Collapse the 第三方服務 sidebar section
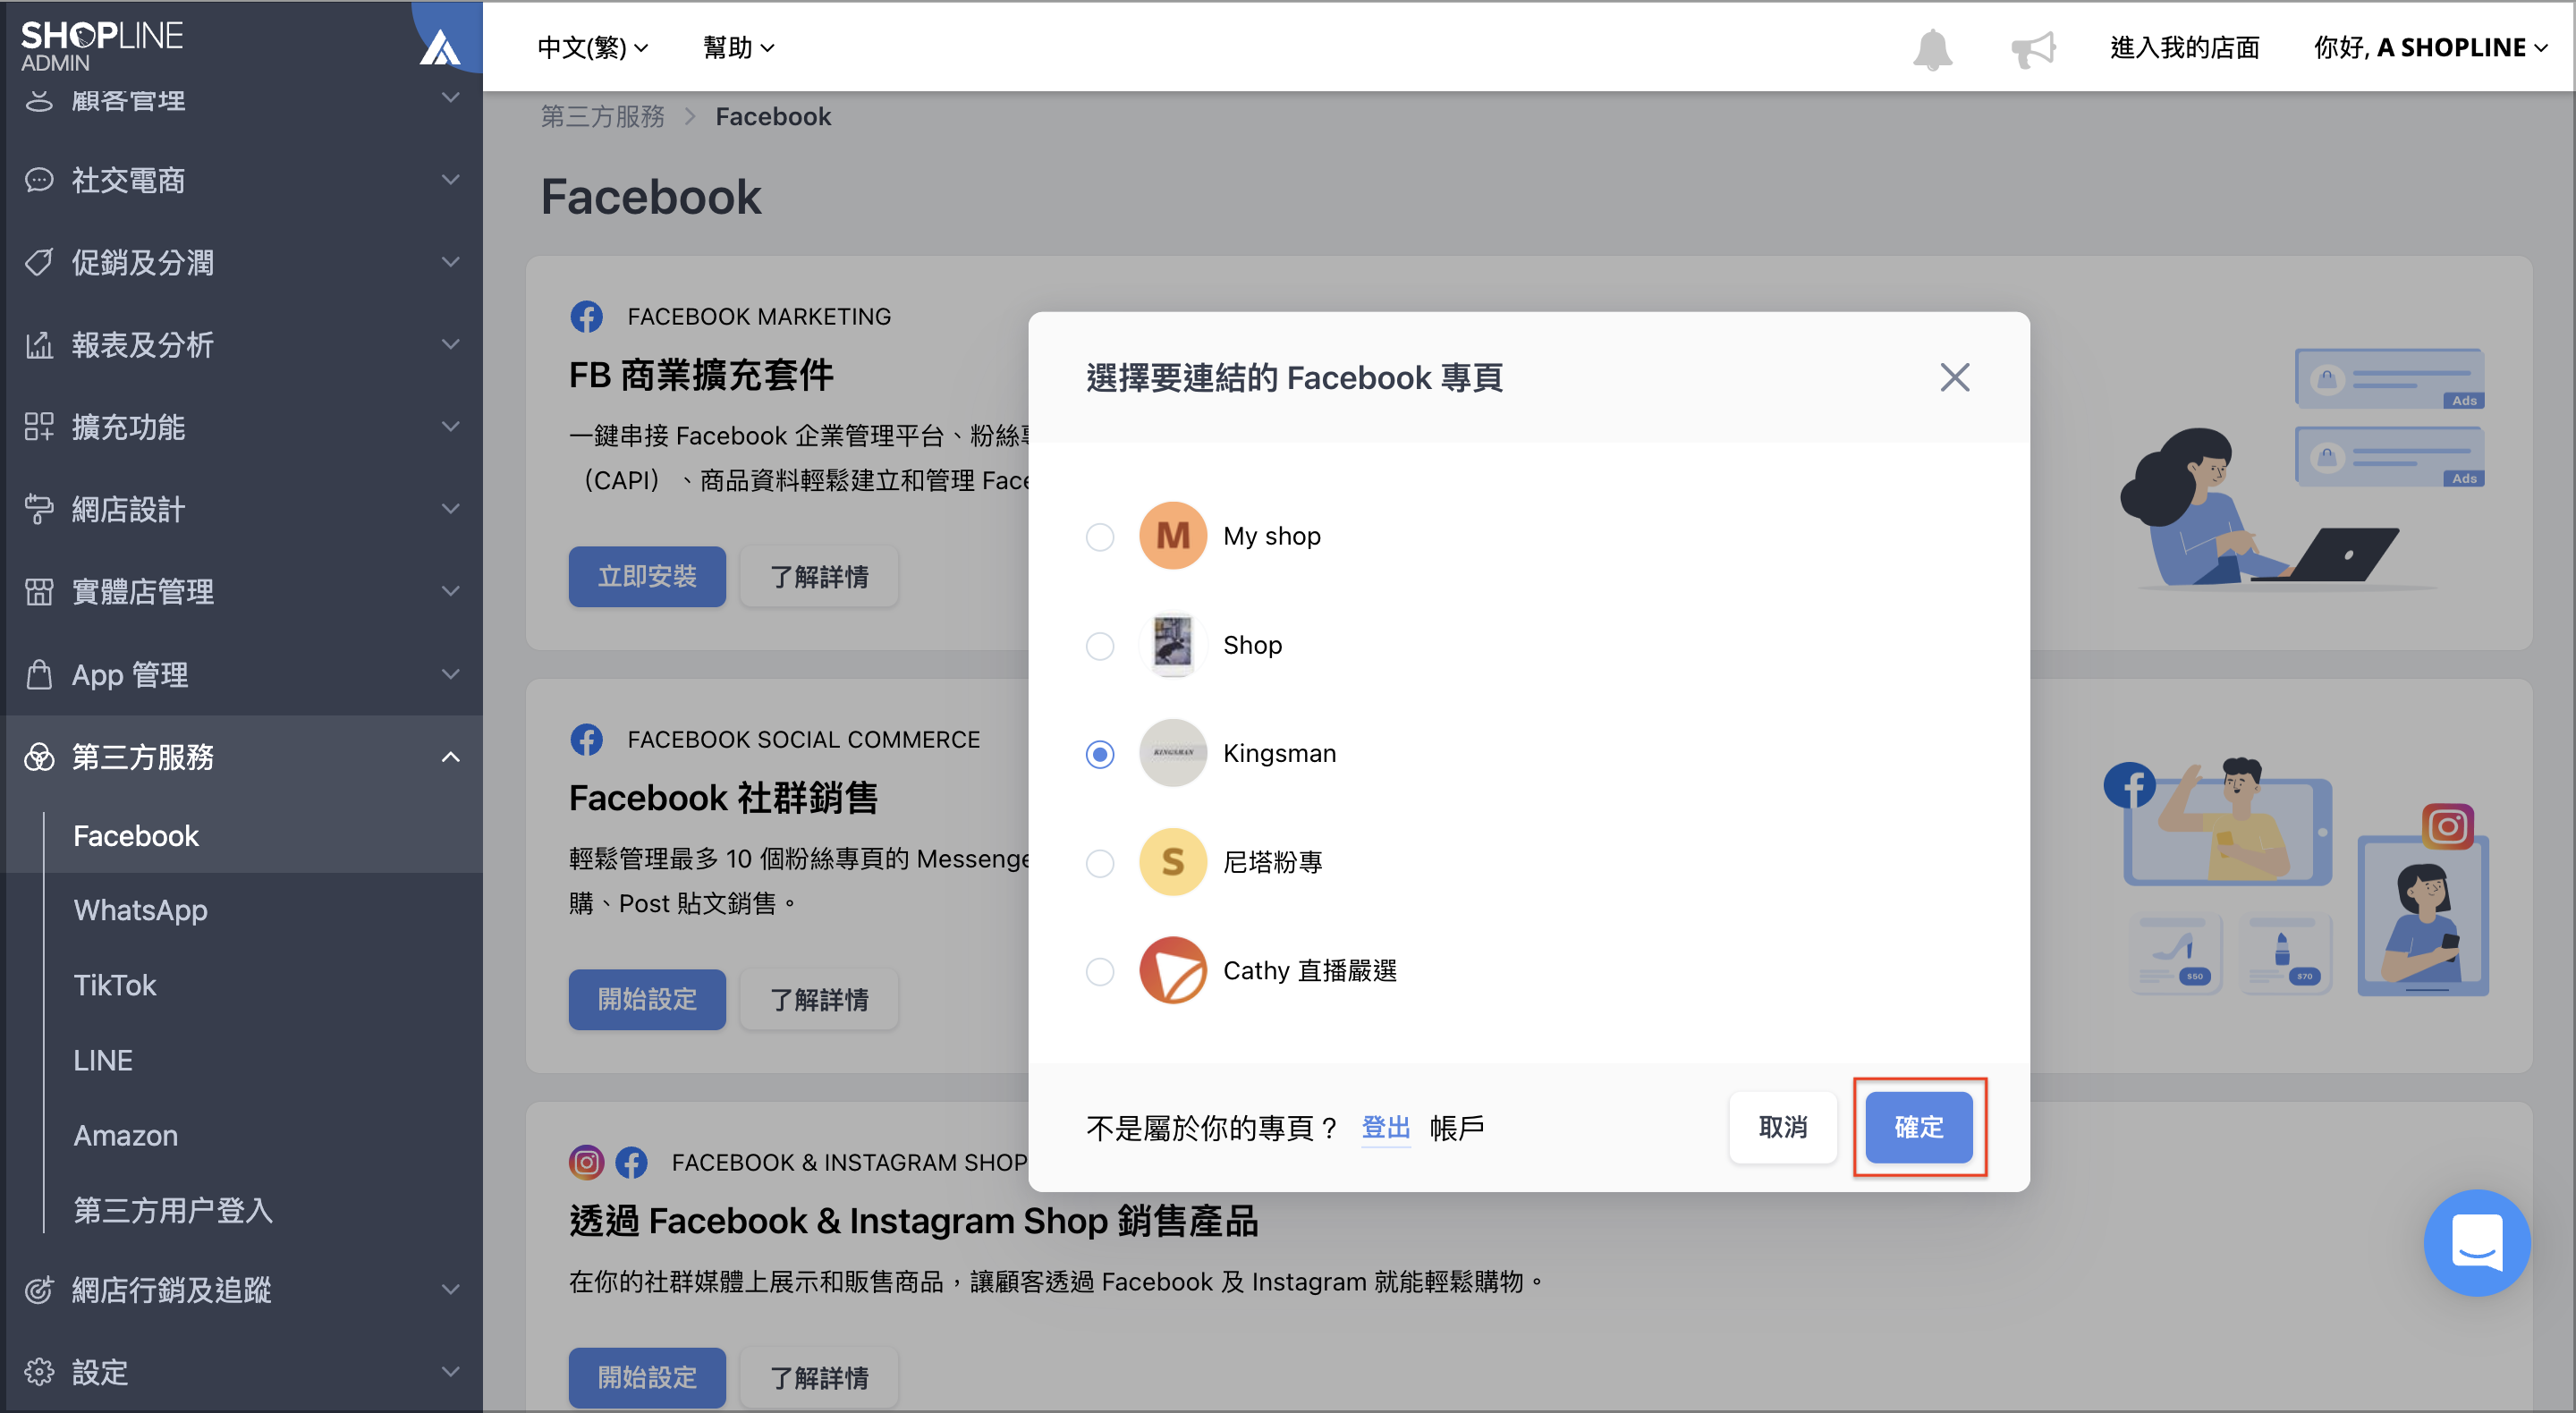The image size is (2576, 1413). (243, 757)
